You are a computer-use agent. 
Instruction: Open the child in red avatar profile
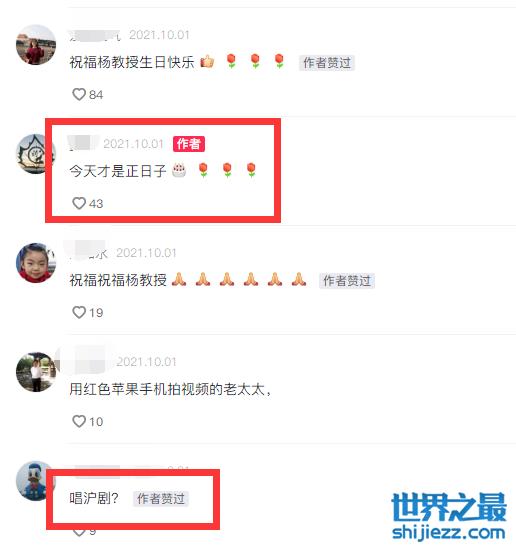tap(36, 263)
